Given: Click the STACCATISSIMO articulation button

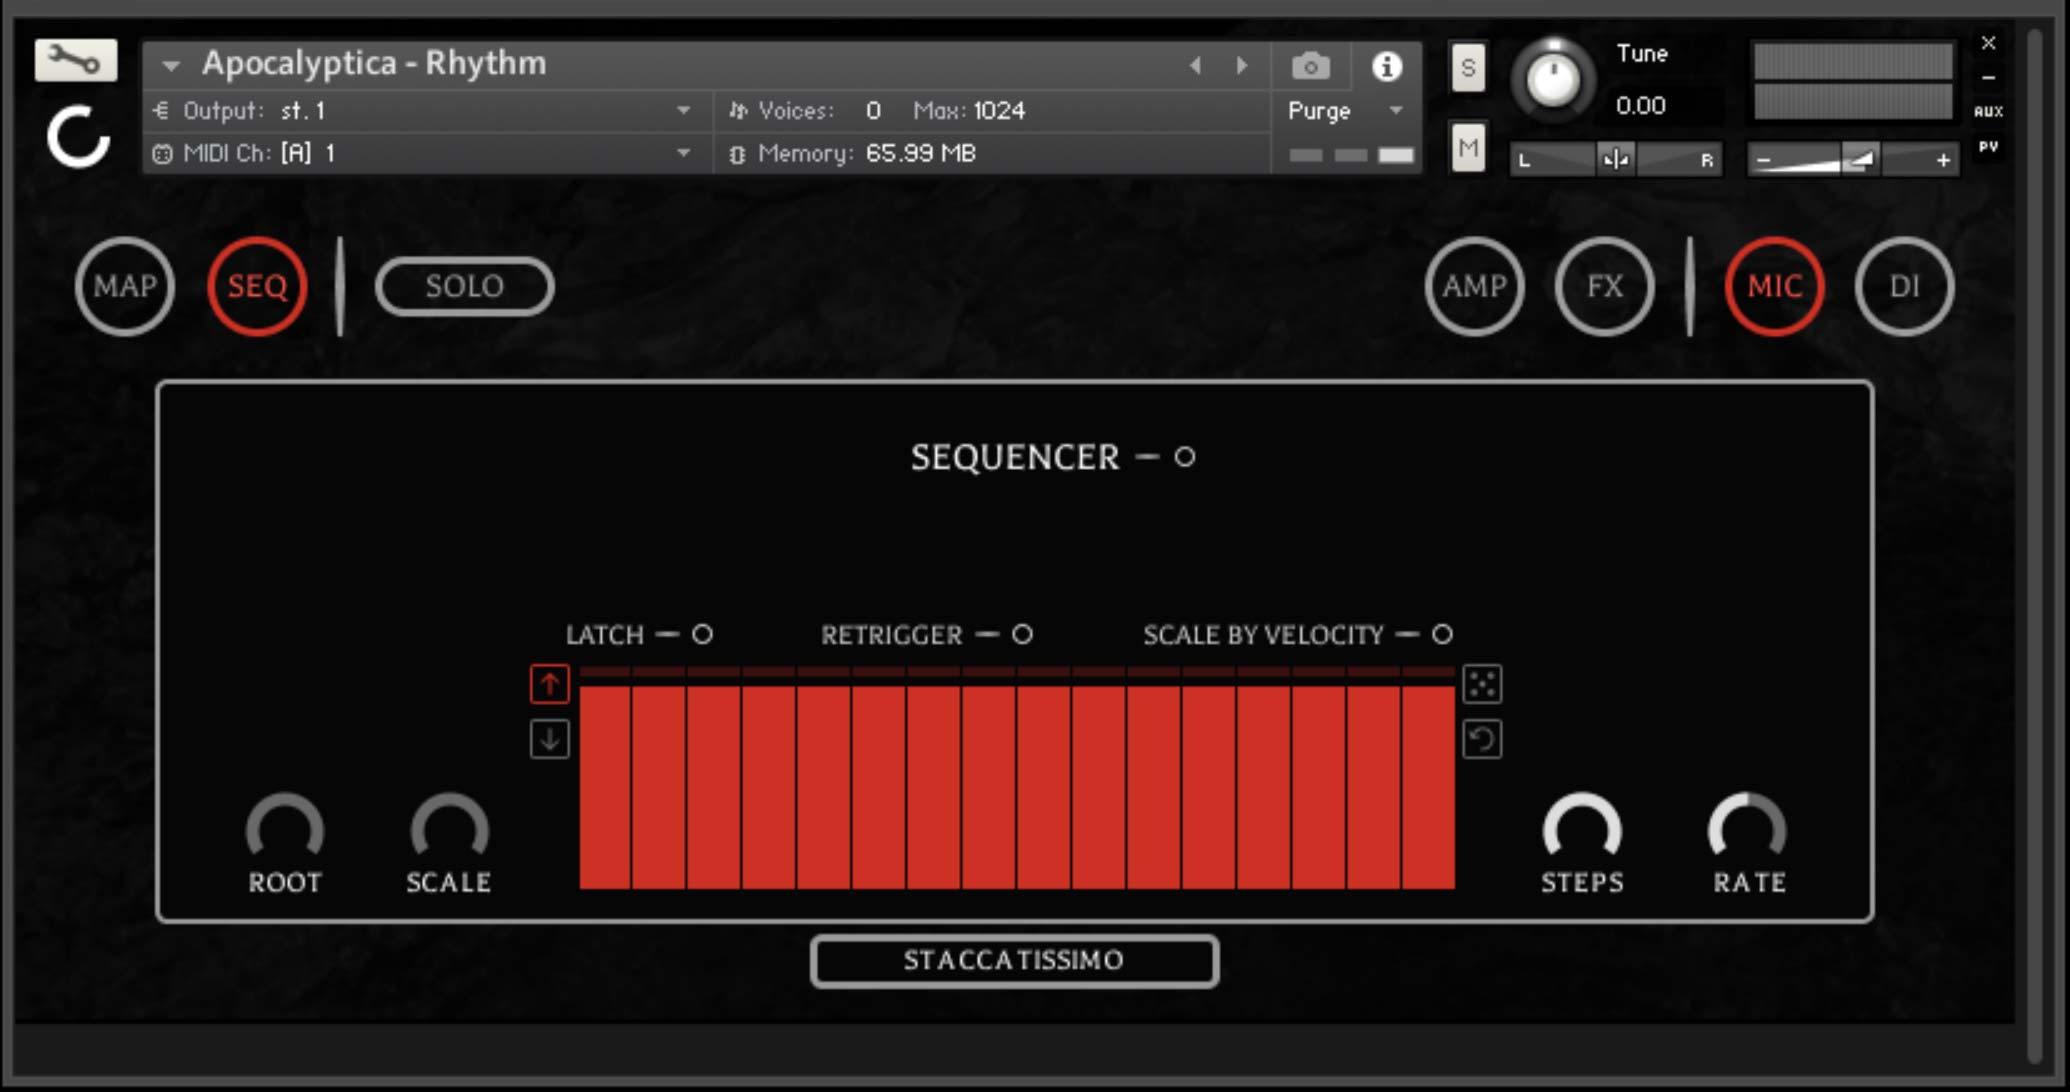Looking at the screenshot, I should click(x=1014, y=961).
